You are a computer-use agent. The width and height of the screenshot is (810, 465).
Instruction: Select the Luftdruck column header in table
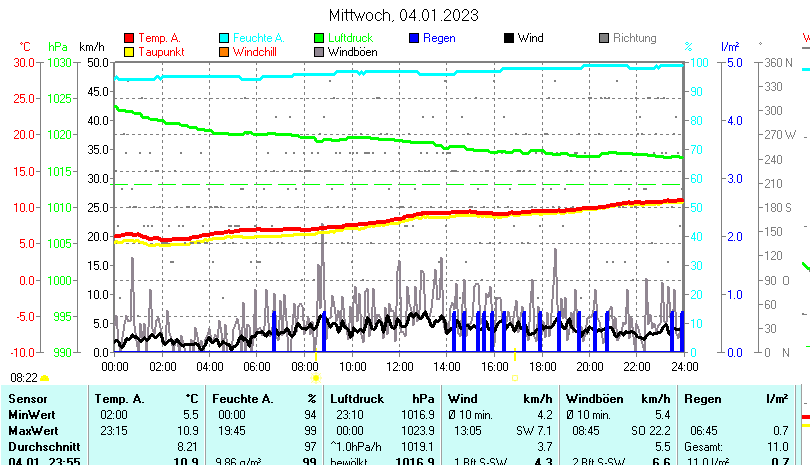click(357, 399)
